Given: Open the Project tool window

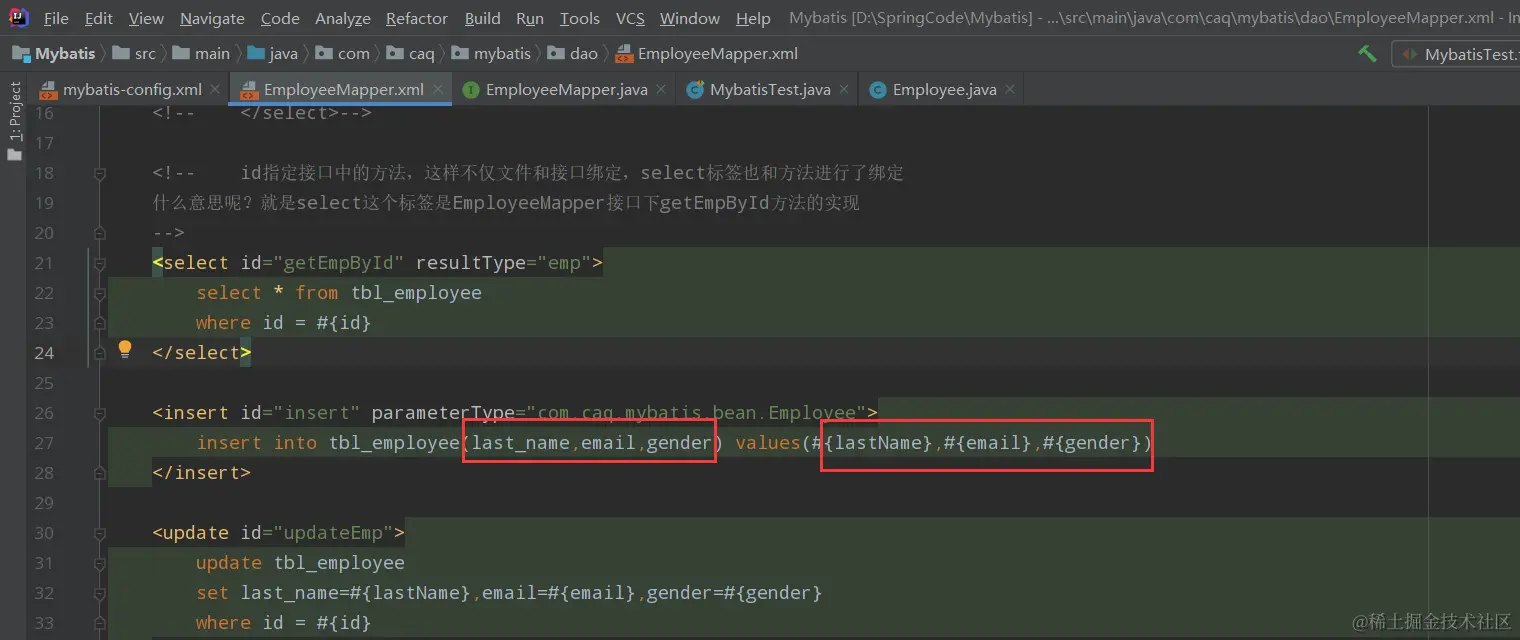Looking at the screenshot, I should [x=14, y=122].
